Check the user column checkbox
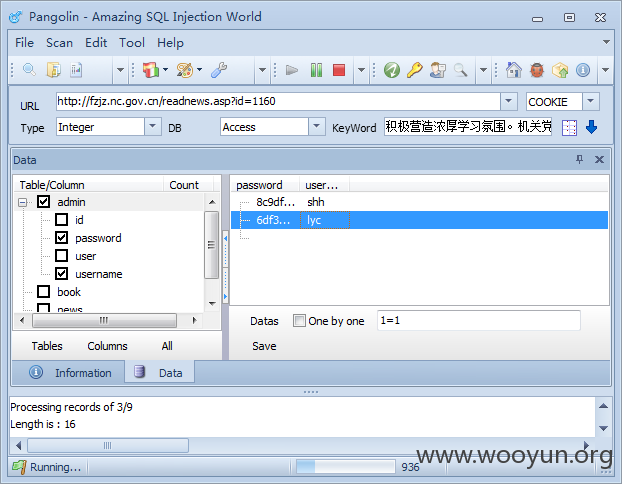The image size is (622, 484). click(x=61, y=255)
